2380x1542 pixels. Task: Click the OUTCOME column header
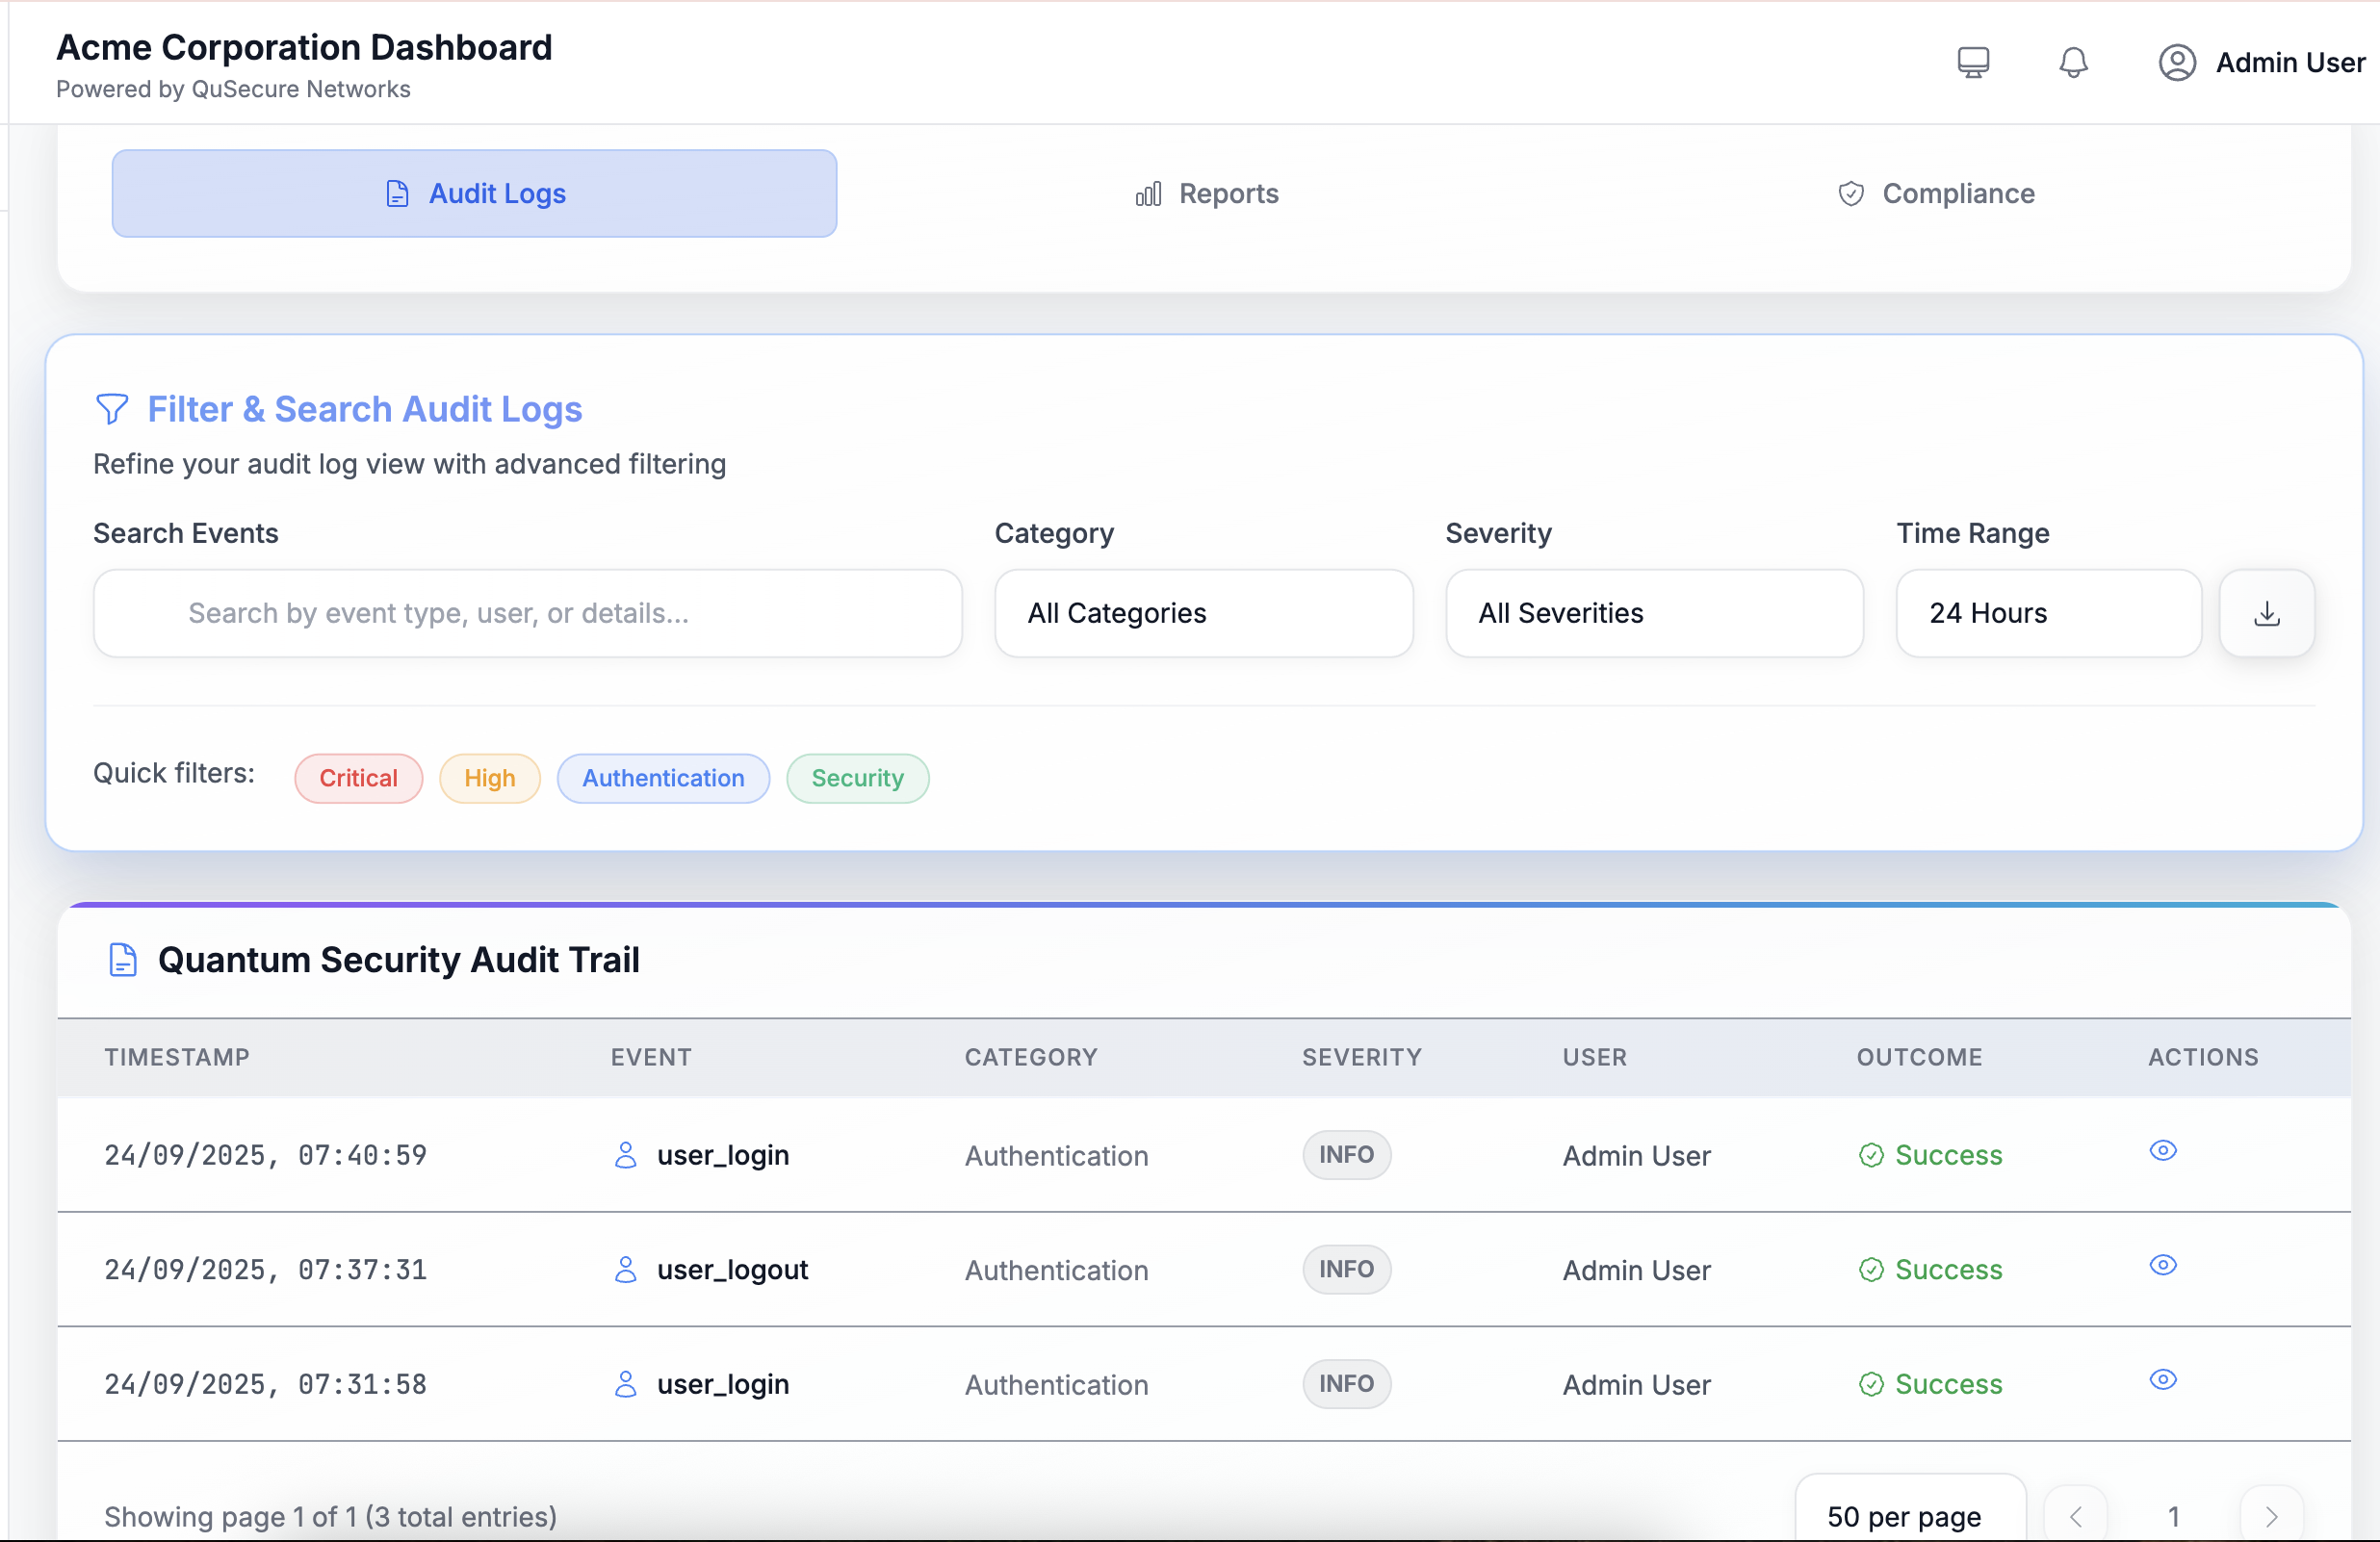pos(1919,1057)
